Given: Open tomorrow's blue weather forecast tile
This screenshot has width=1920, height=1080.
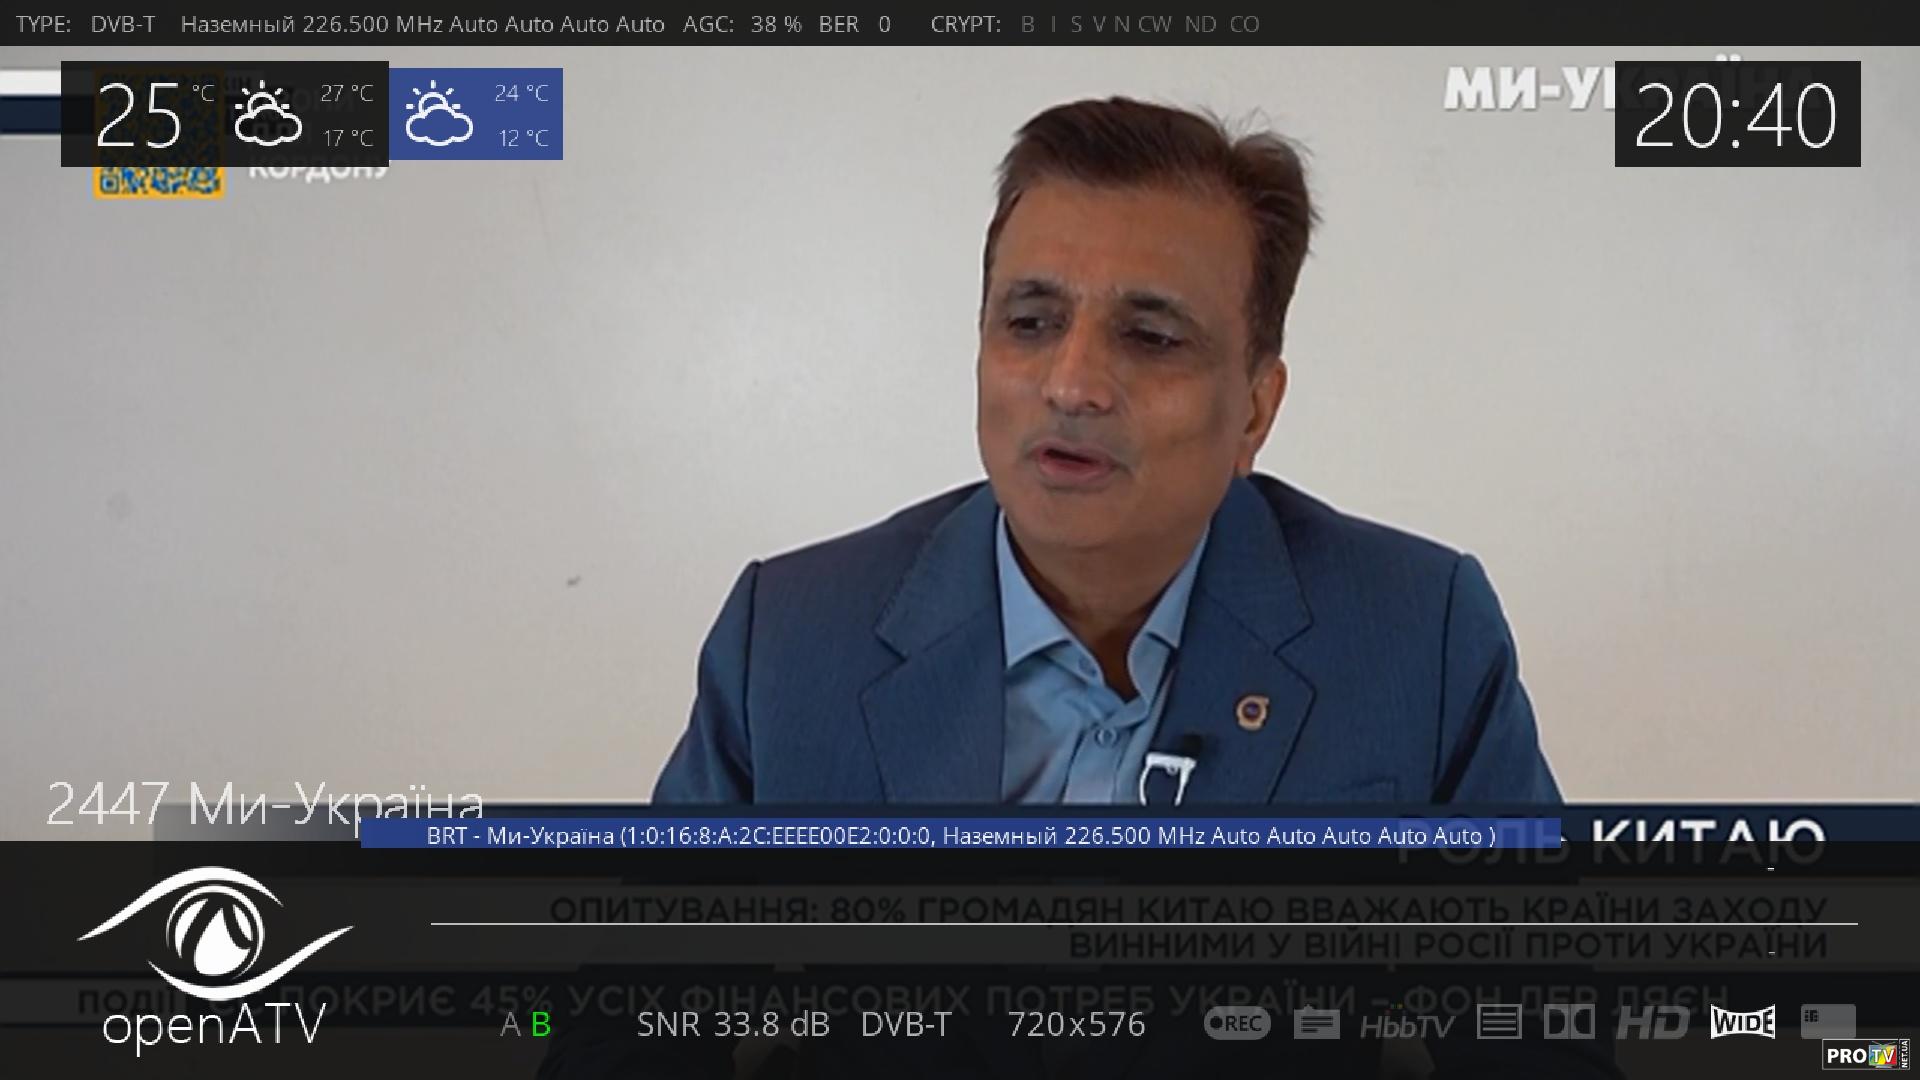Looking at the screenshot, I should pyautogui.click(x=476, y=114).
